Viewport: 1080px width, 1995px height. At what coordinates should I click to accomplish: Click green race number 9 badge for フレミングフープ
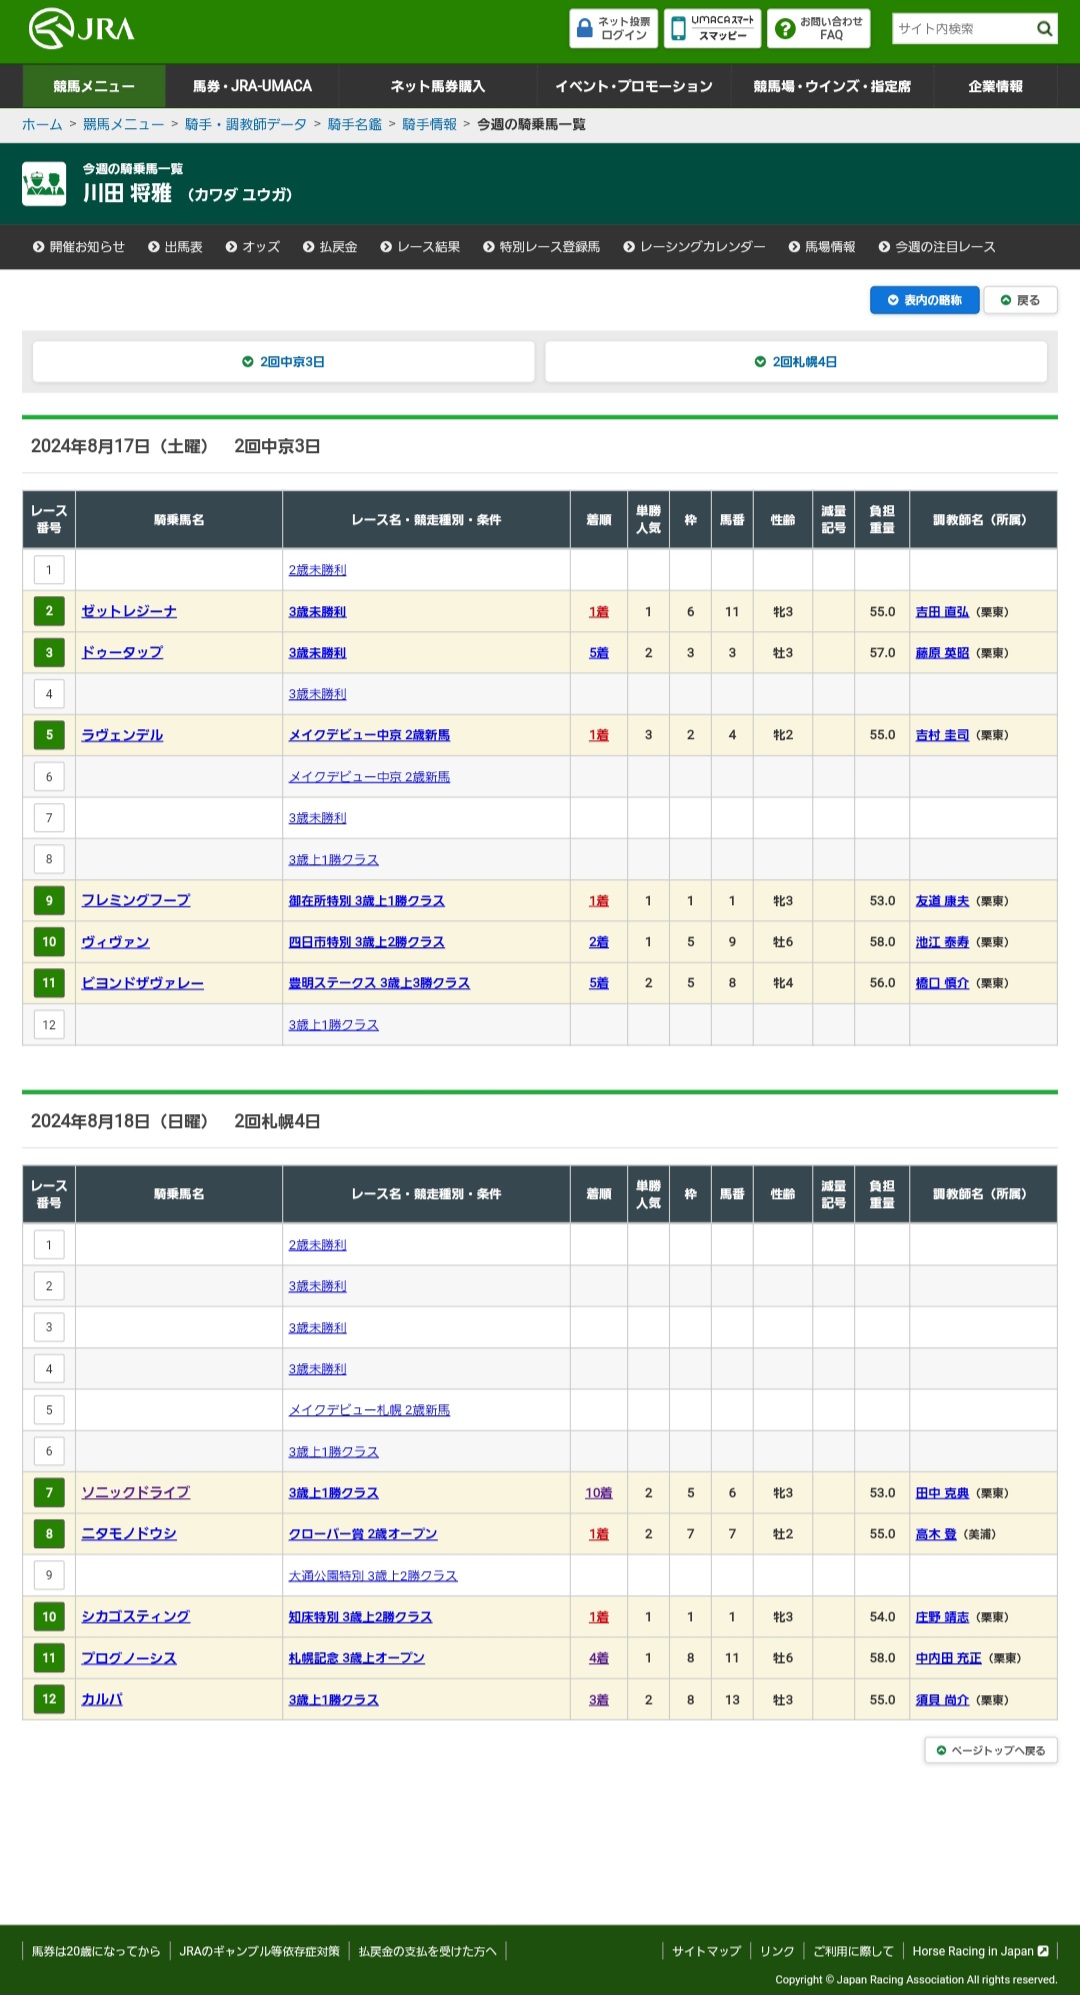[49, 901]
